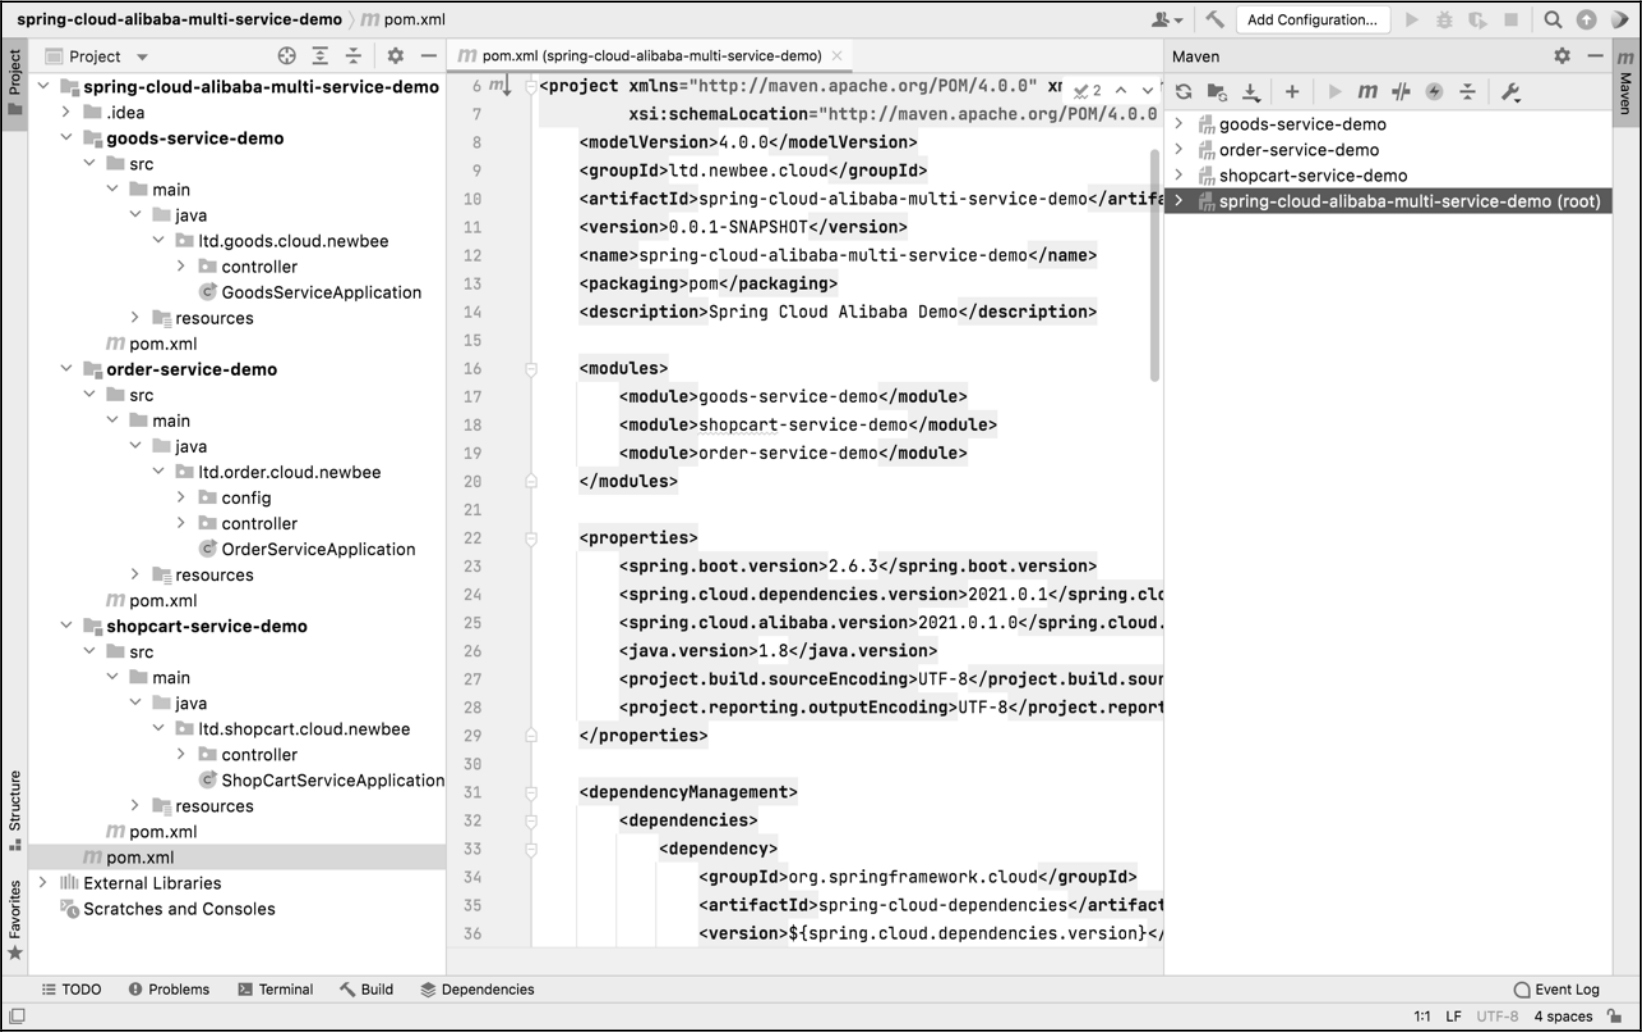Toggle the Favorites sidebar stripe button
Image resolution: width=1642 pixels, height=1032 pixels.
pyautogui.click(x=15, y=920)
